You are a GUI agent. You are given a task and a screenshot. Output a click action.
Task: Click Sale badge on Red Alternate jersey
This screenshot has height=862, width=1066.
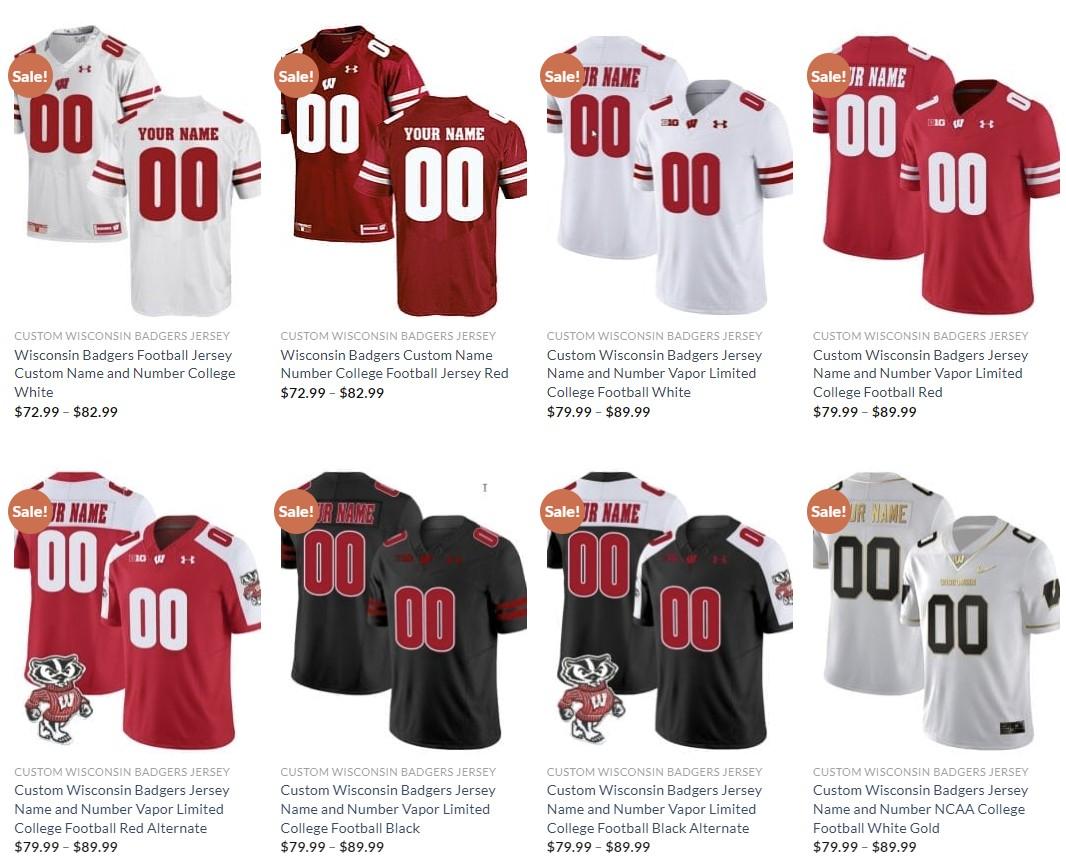(30, 511)
